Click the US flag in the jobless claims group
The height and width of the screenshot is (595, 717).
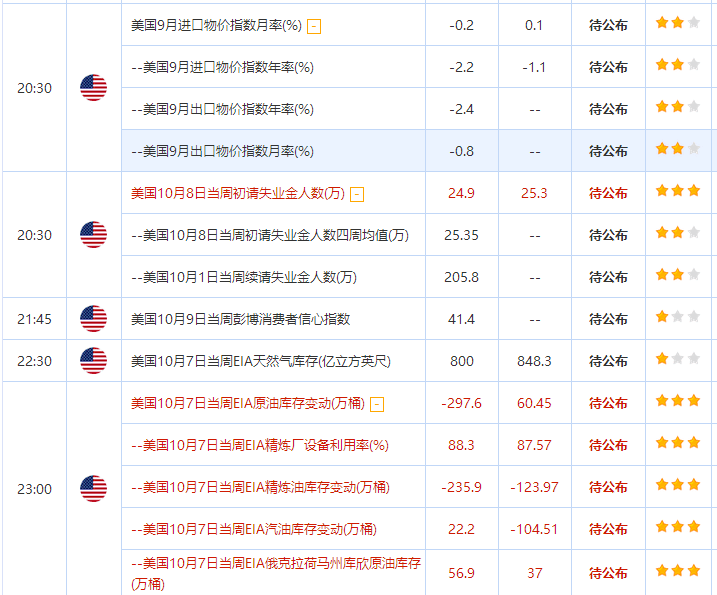click(93, 235)
